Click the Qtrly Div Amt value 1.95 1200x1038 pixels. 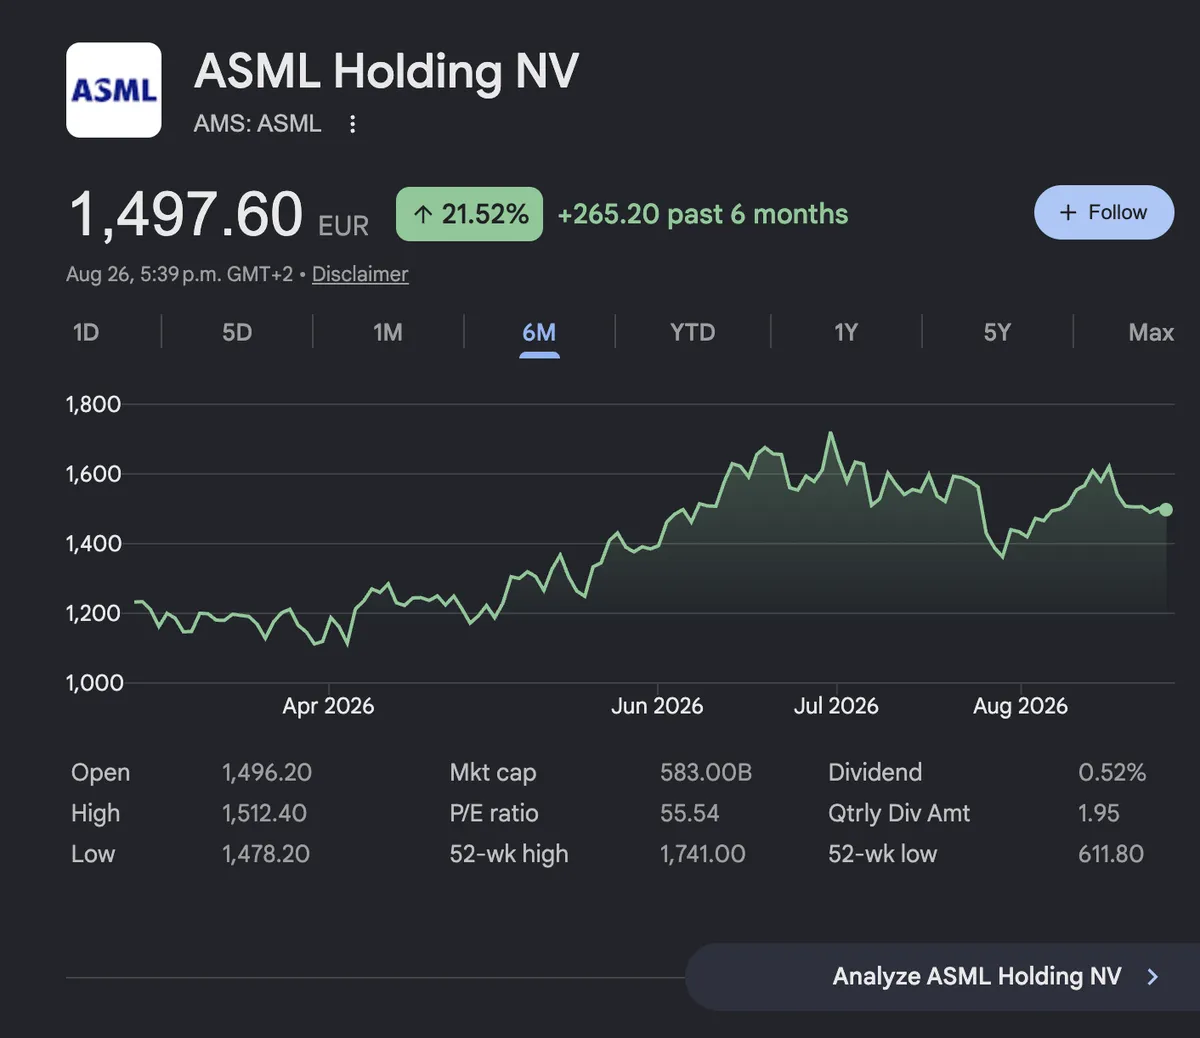(1099, 813)
